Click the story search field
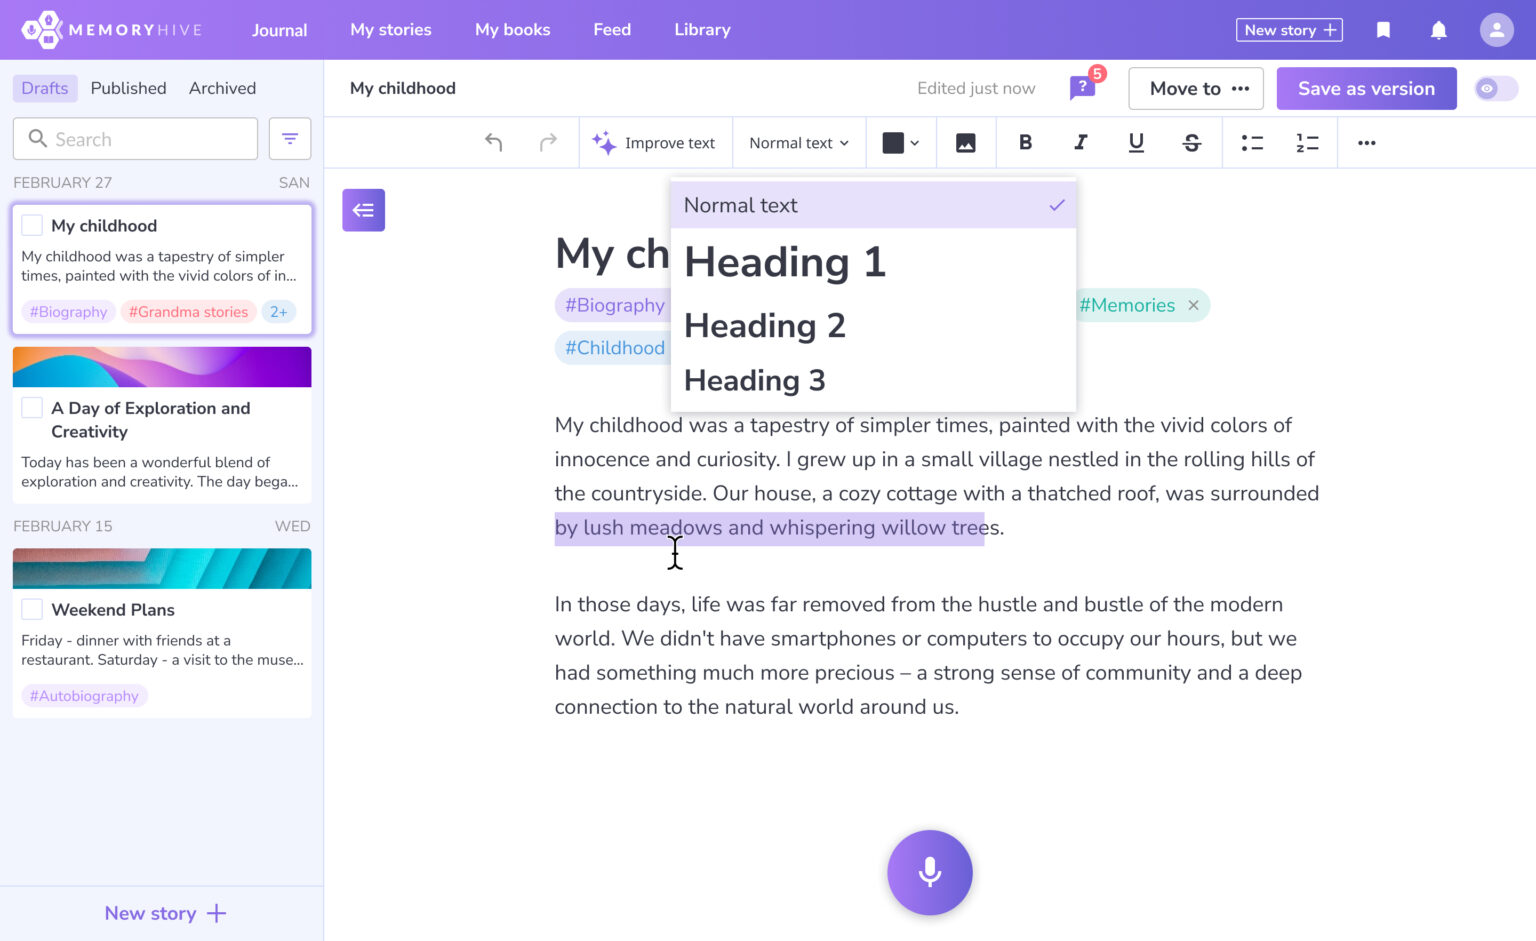 pyautogui.click(x=135, y=139)
